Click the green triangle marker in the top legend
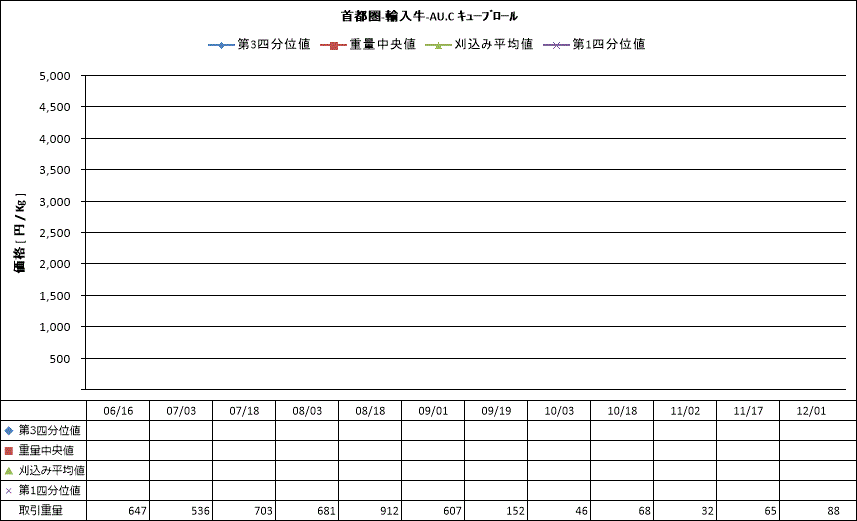The image size is (857, 521). coord(438,45)
